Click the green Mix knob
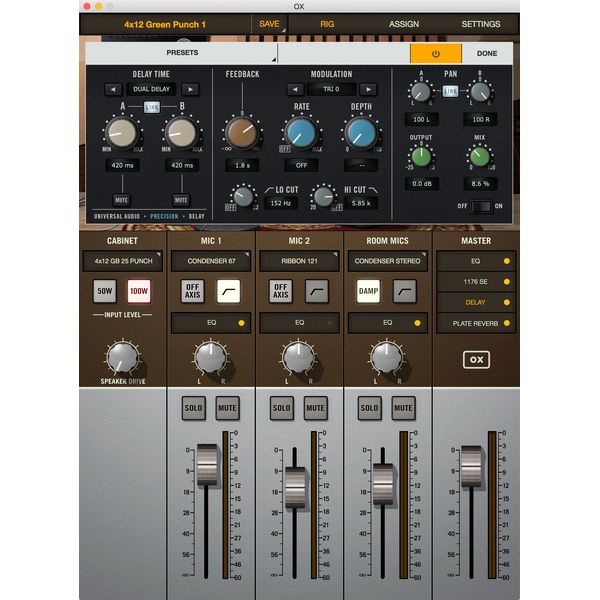This screenshot has height=600, width=600. coord(480,156)
